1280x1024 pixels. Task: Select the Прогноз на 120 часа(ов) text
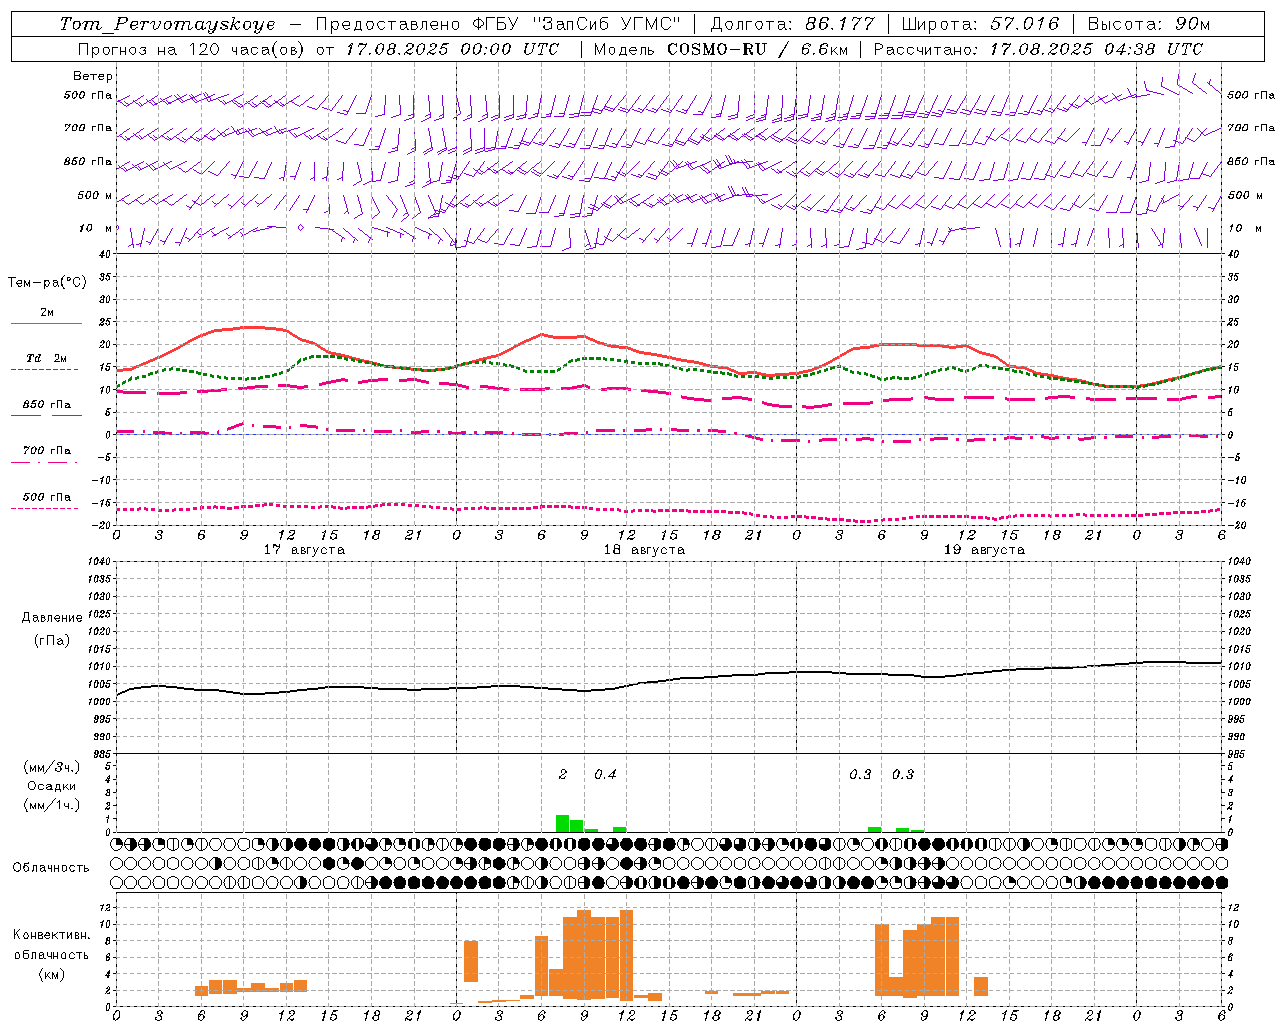point(193,49)
